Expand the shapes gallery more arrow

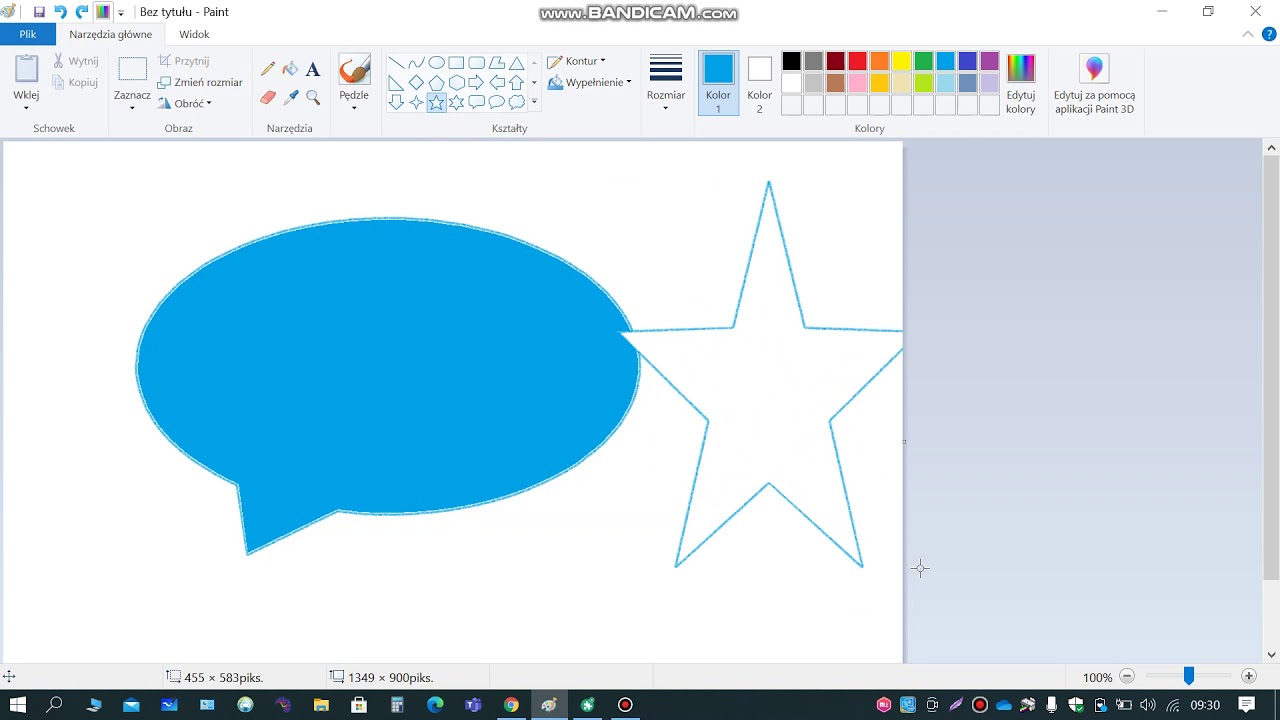point(534,102)
